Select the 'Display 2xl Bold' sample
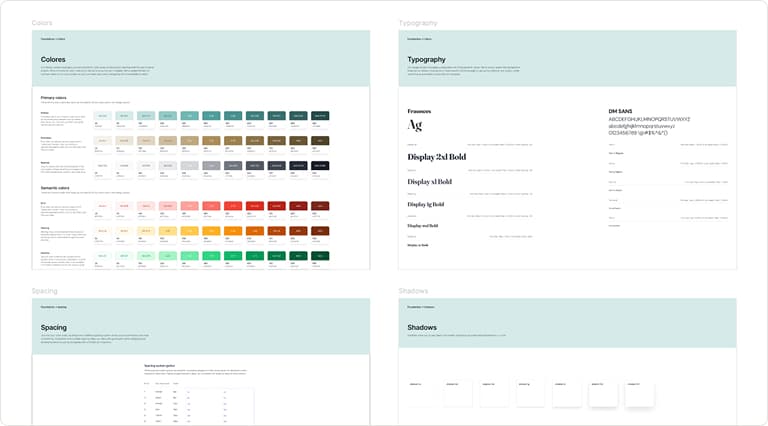 [x=436, y=157]
